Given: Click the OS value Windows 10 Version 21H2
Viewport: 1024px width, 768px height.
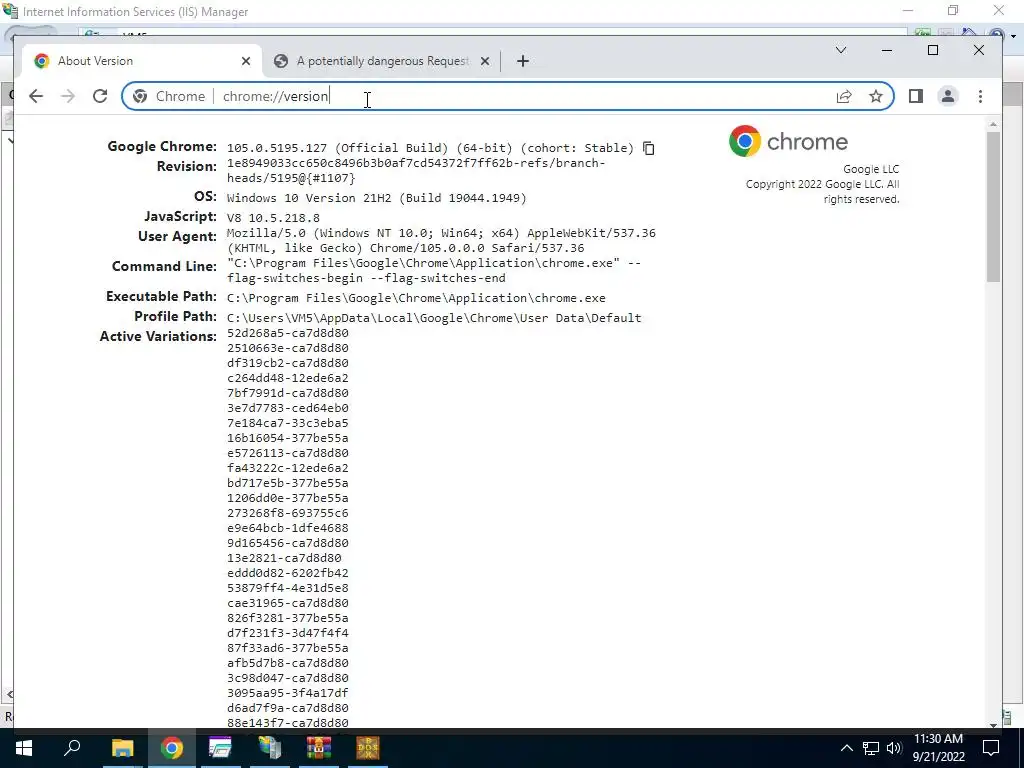Looking at the screenshot, I should pyautogui.click(x=376, y=198).
